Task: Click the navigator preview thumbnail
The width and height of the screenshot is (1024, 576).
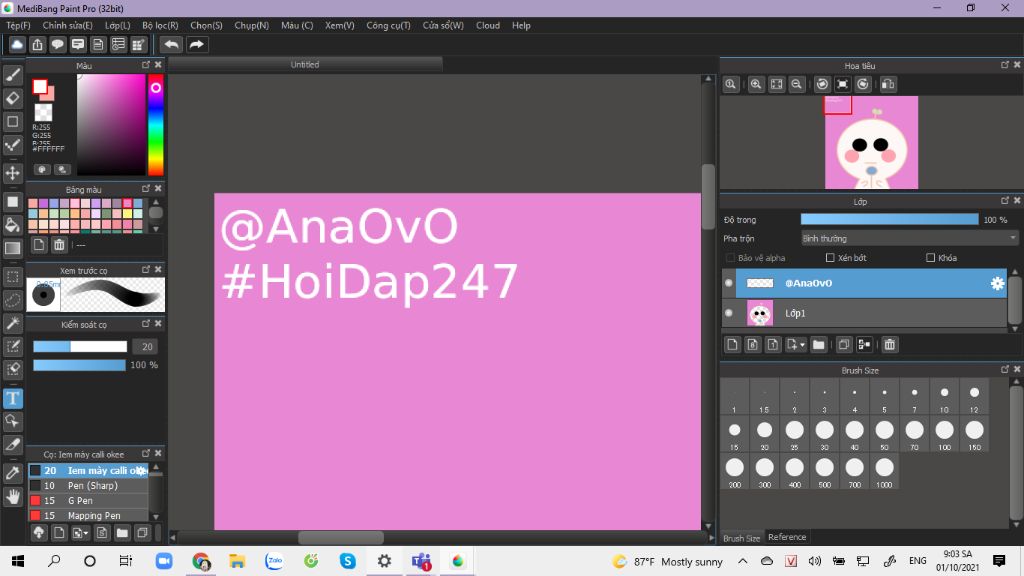Action: [x=871, y=142]
